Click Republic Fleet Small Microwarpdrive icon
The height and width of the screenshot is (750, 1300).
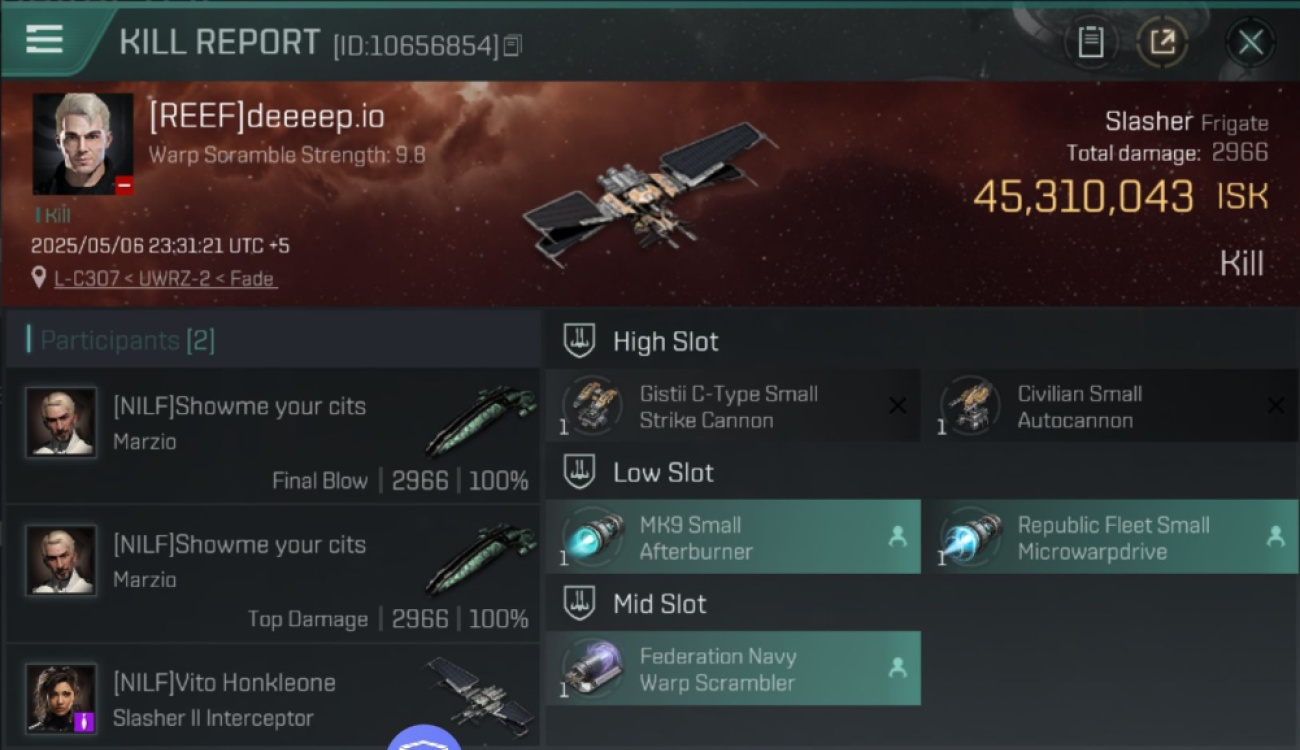click(x=970, y=537)
